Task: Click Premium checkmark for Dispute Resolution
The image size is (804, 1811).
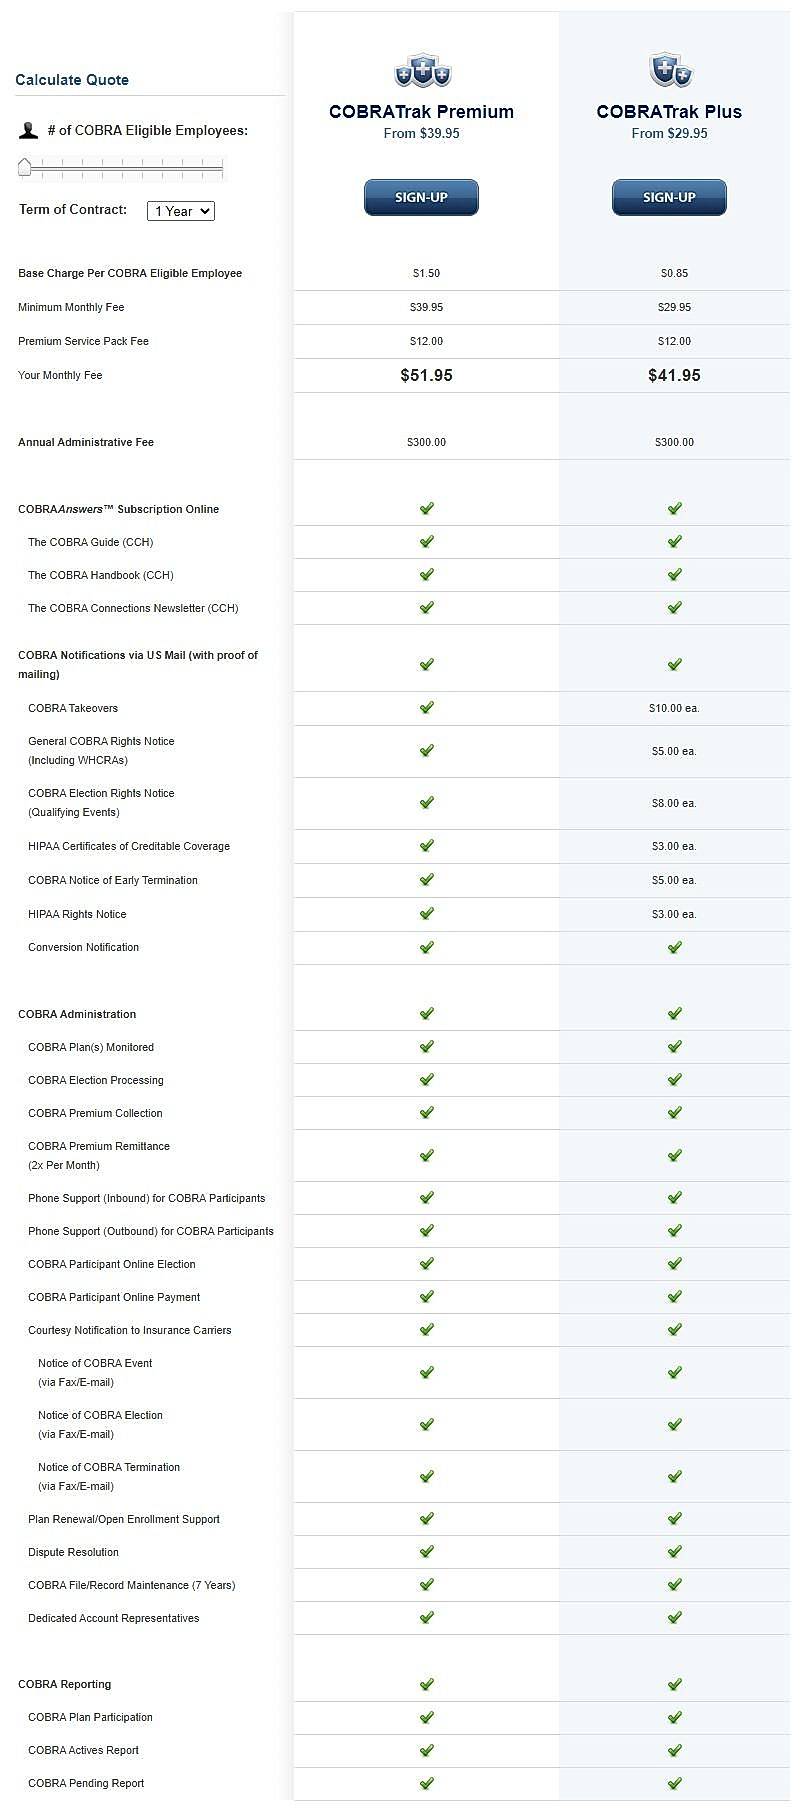Action: [x=426, y=1551]
